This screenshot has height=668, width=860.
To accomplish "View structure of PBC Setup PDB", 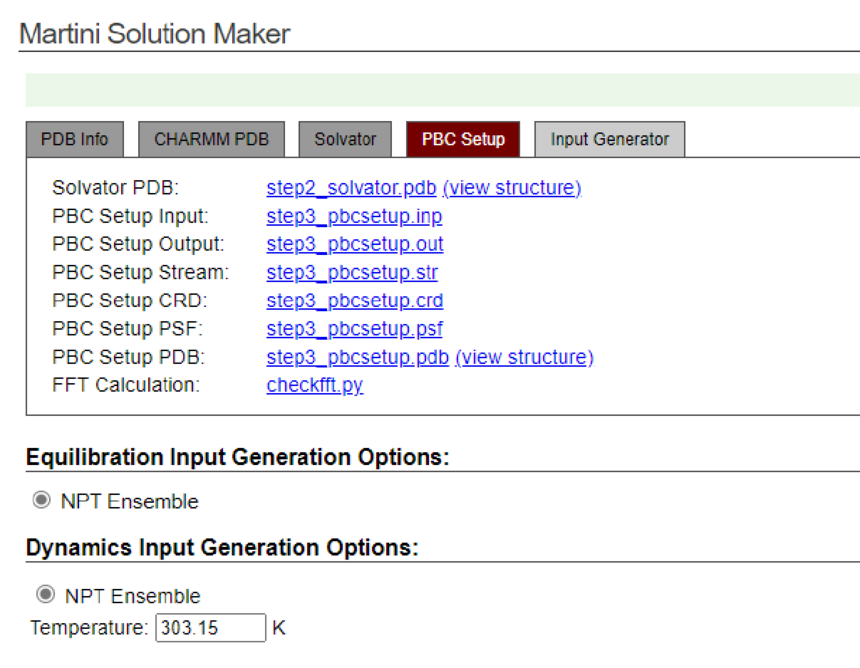I will click(x=524, y=357).
